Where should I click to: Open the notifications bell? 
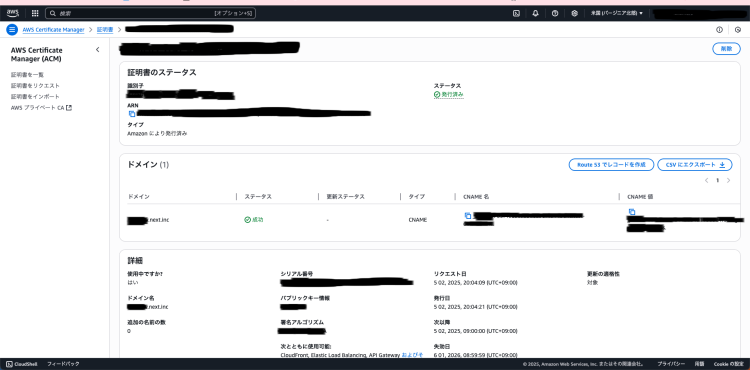(536, 13)
